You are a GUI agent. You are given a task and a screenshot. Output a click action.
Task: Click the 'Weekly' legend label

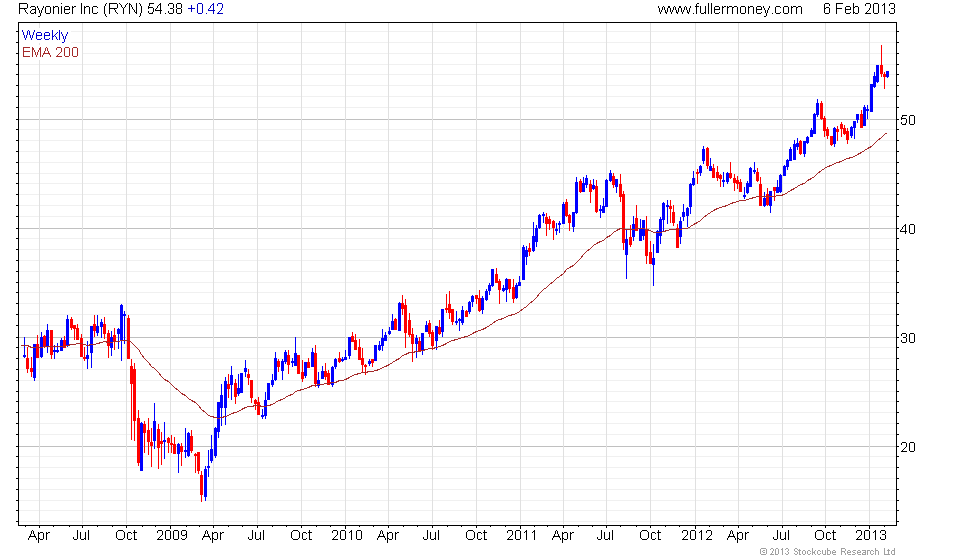pyautogui.click(x=44, y=36)
